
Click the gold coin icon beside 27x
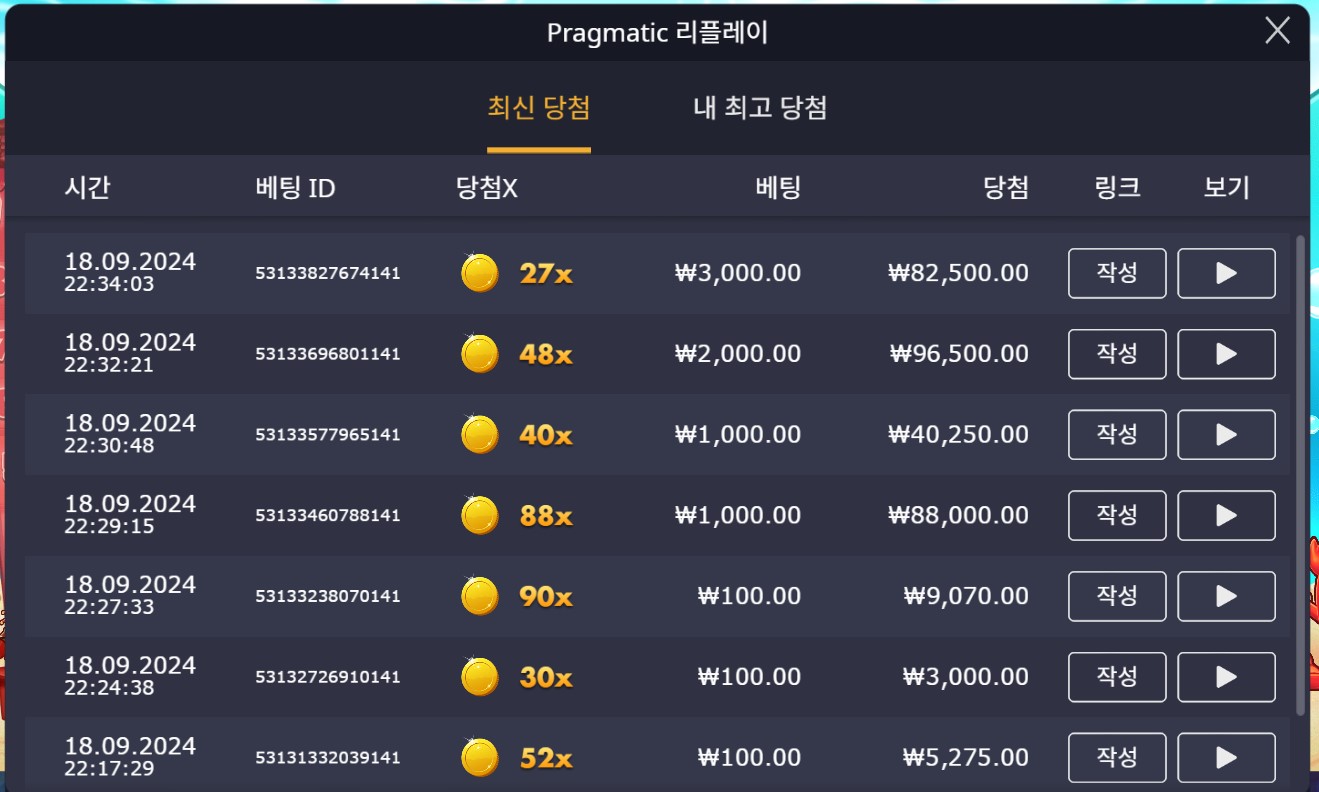point(480,273)
